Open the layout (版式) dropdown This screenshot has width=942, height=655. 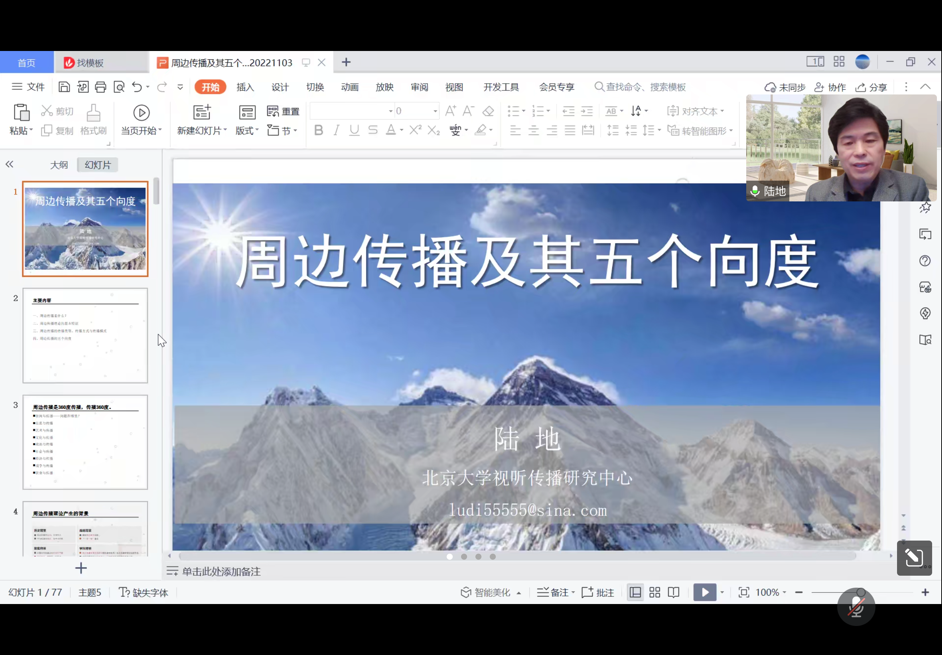(x=246, y=131)
